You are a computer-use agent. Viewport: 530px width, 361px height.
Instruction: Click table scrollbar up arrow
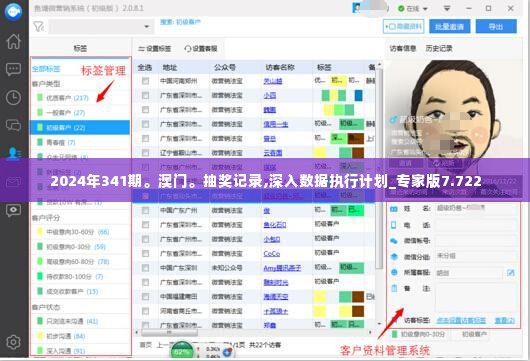tap(380, 64)
